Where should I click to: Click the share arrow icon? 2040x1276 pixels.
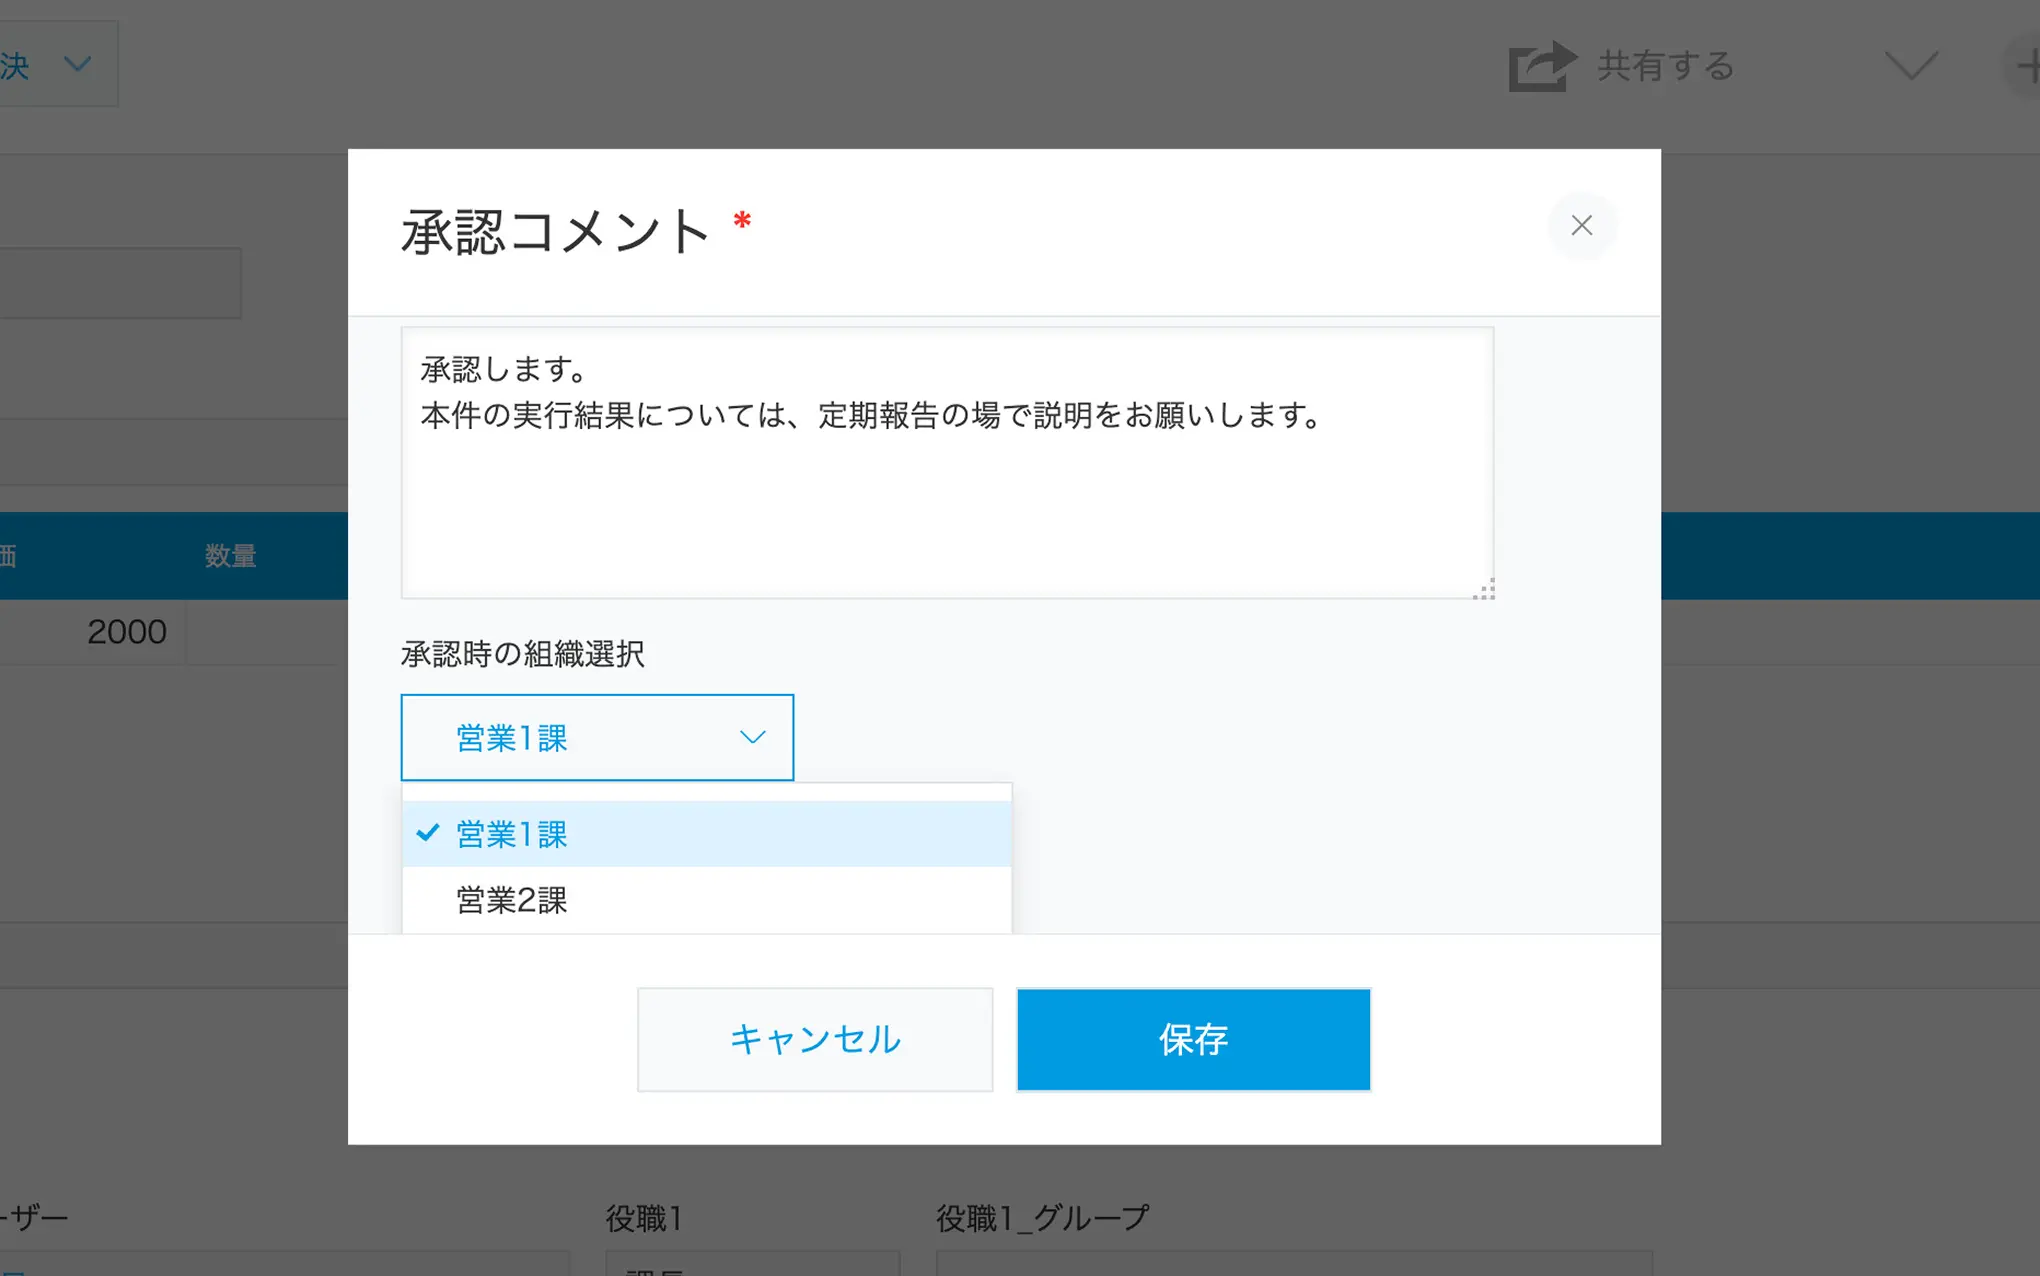1541,66
